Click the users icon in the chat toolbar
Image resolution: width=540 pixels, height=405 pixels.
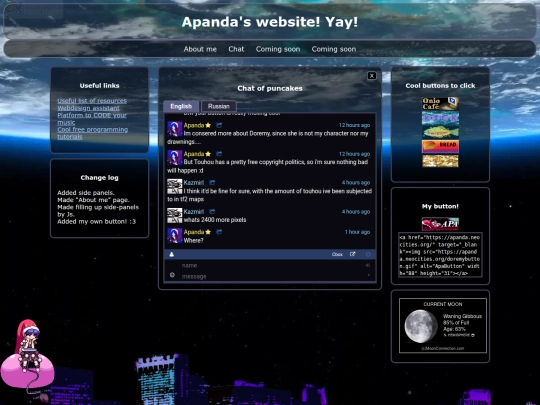pos(172,255)
